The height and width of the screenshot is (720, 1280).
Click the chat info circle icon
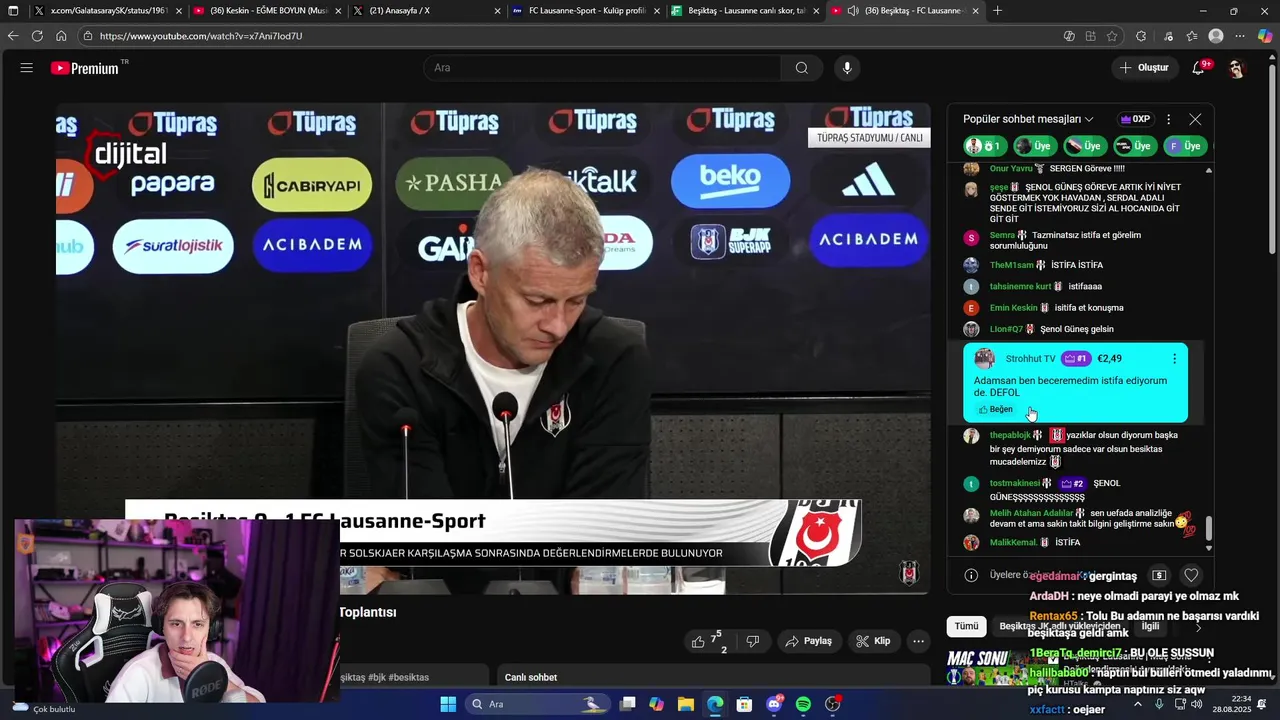tap(970, 575)
